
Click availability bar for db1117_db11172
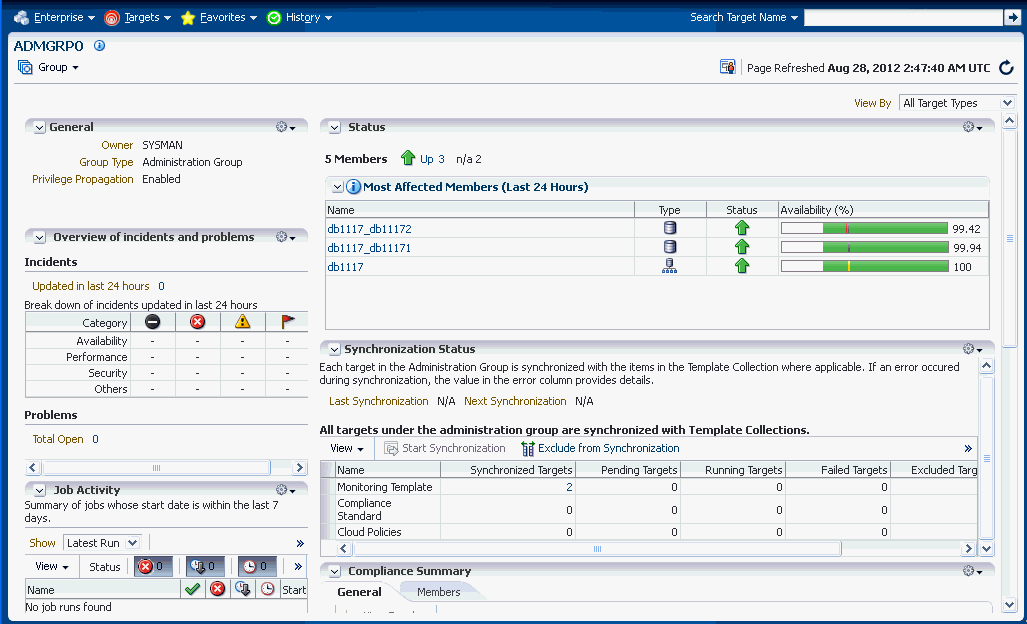(x=865, y=229)
